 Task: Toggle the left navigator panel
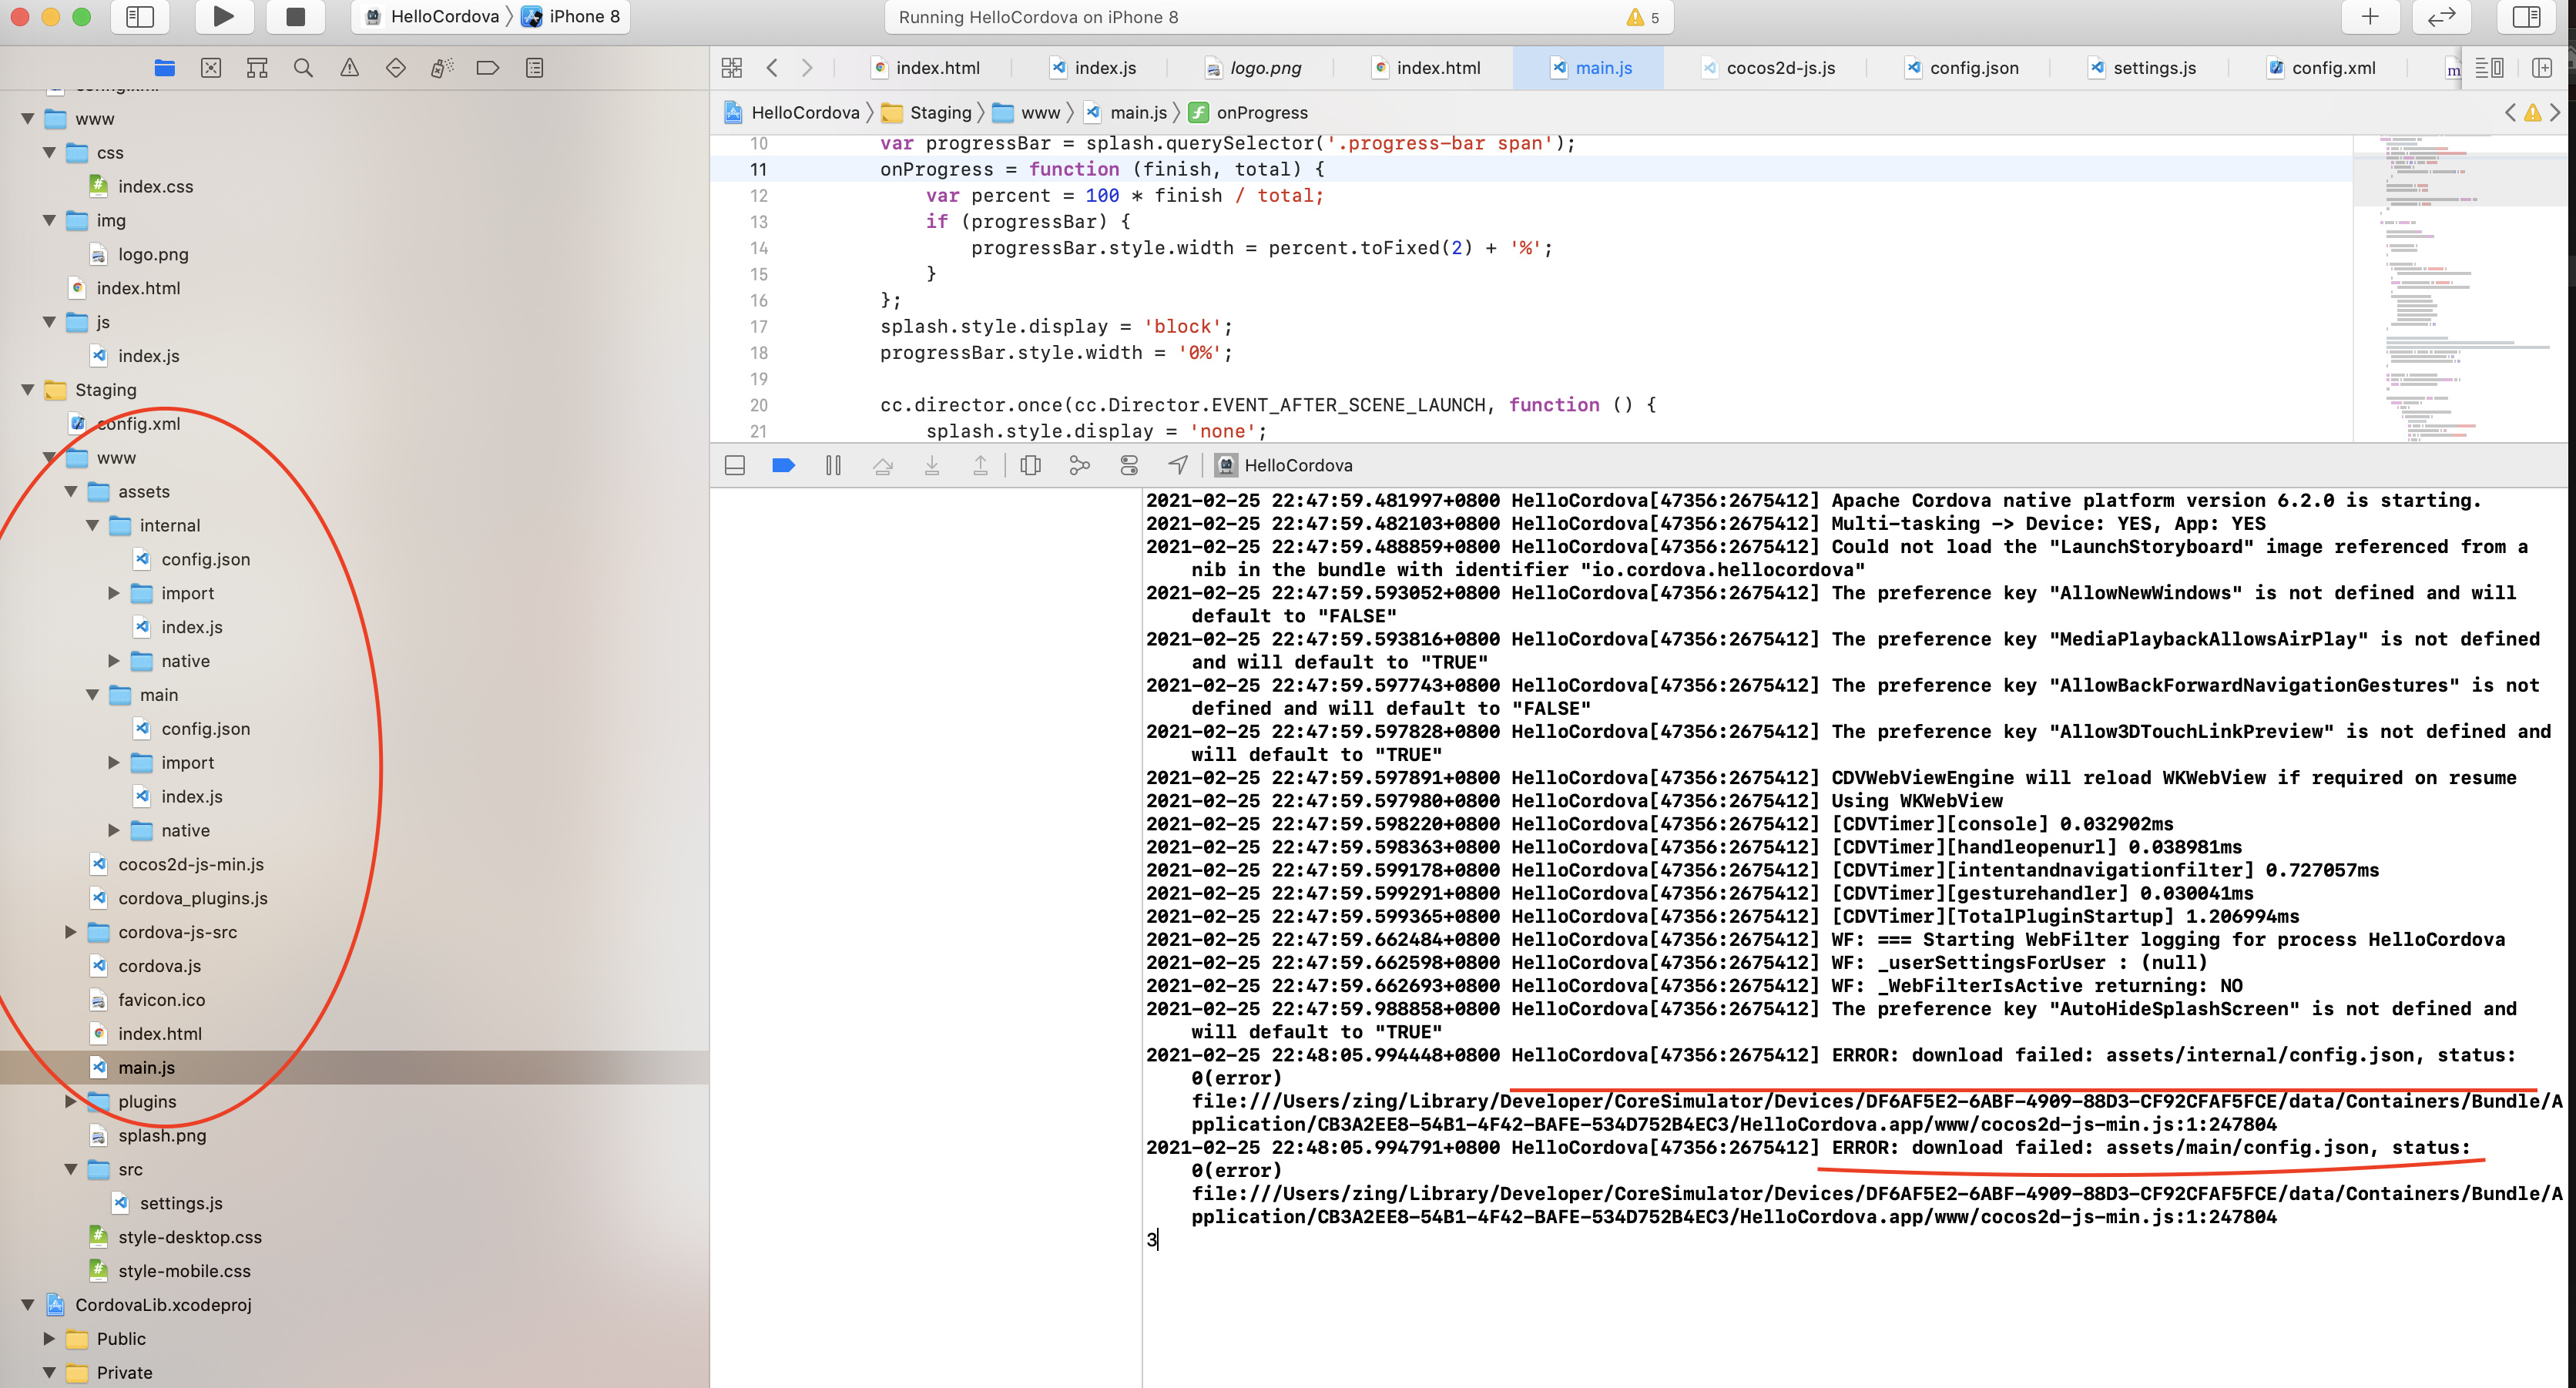(x=140, y=17)
